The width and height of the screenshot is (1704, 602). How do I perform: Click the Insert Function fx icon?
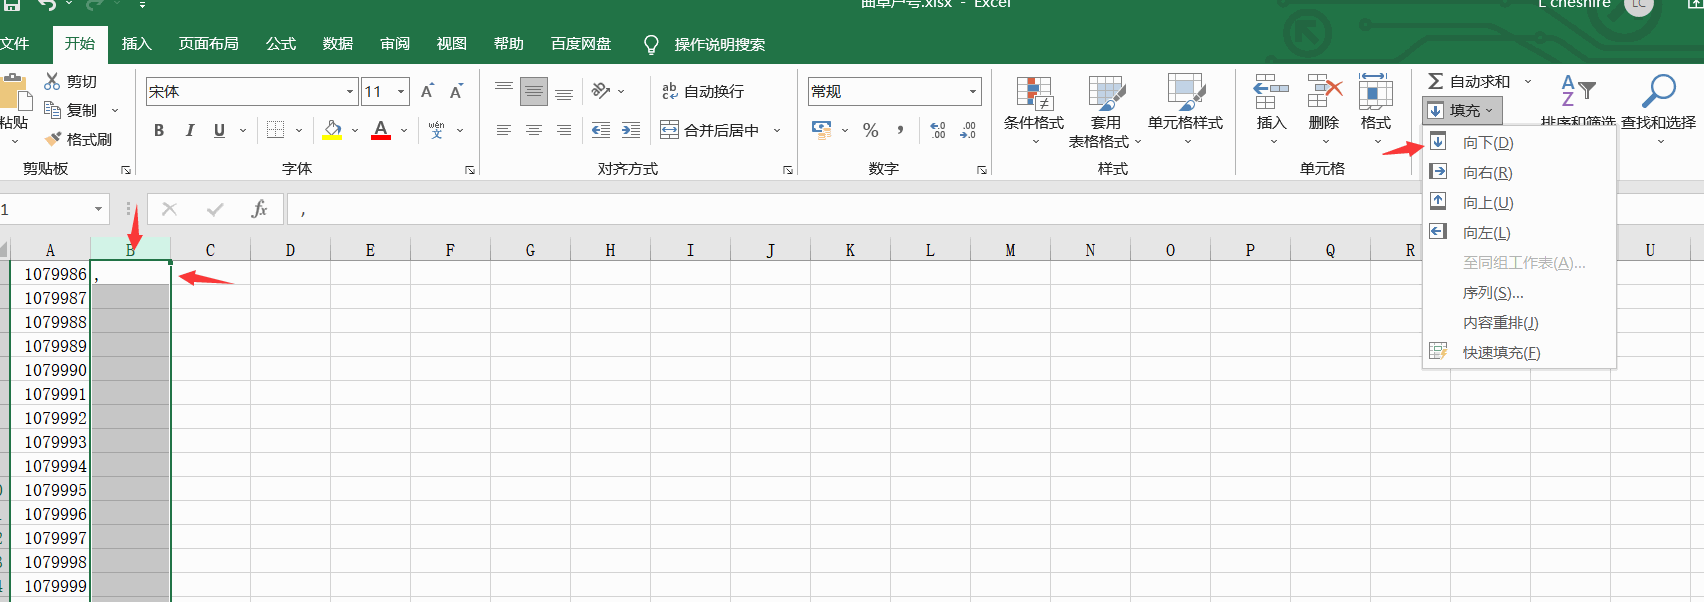[259, 209]
